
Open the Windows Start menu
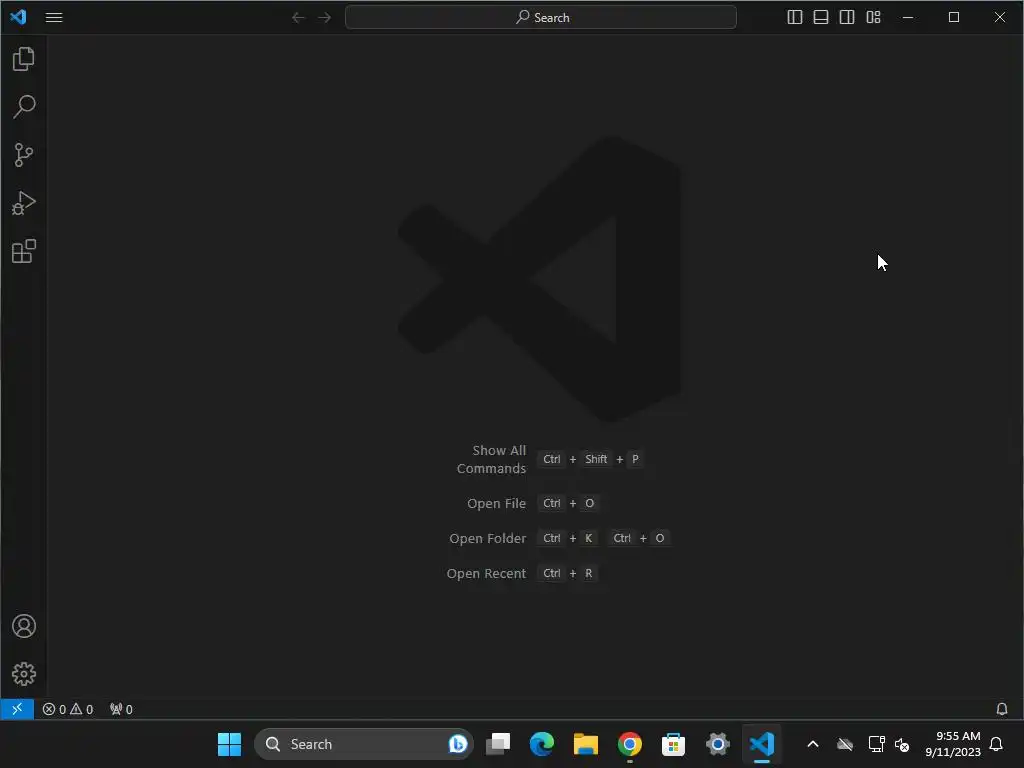pyautogui.click(x=229, y=744)
